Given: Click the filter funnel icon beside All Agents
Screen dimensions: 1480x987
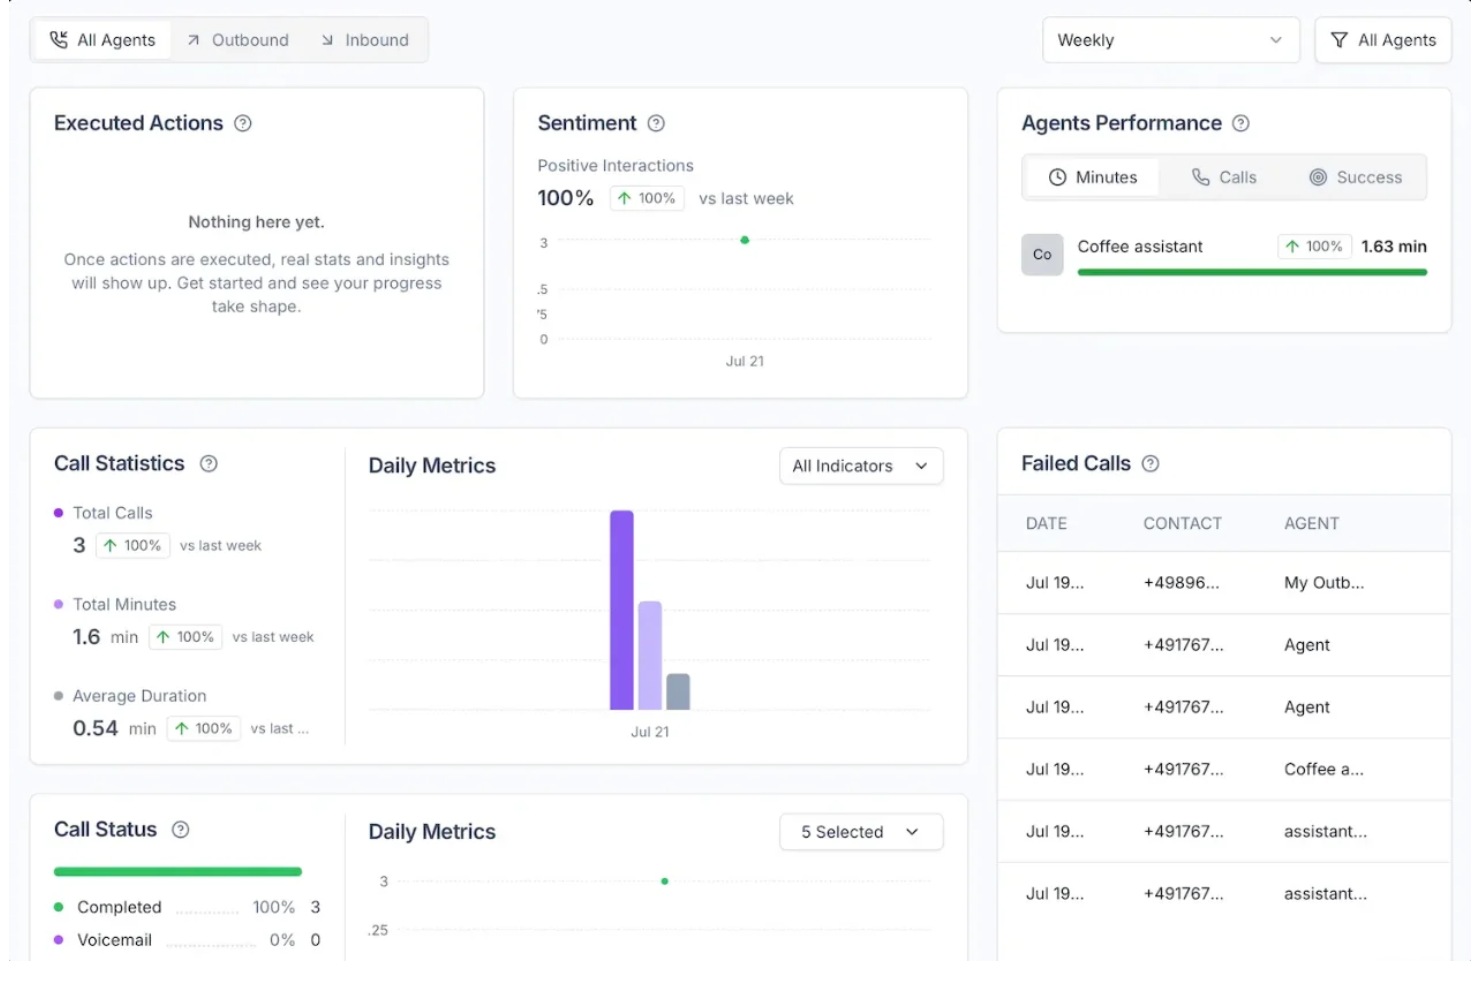Looking at the screenshot, I should pos(1340,40).
